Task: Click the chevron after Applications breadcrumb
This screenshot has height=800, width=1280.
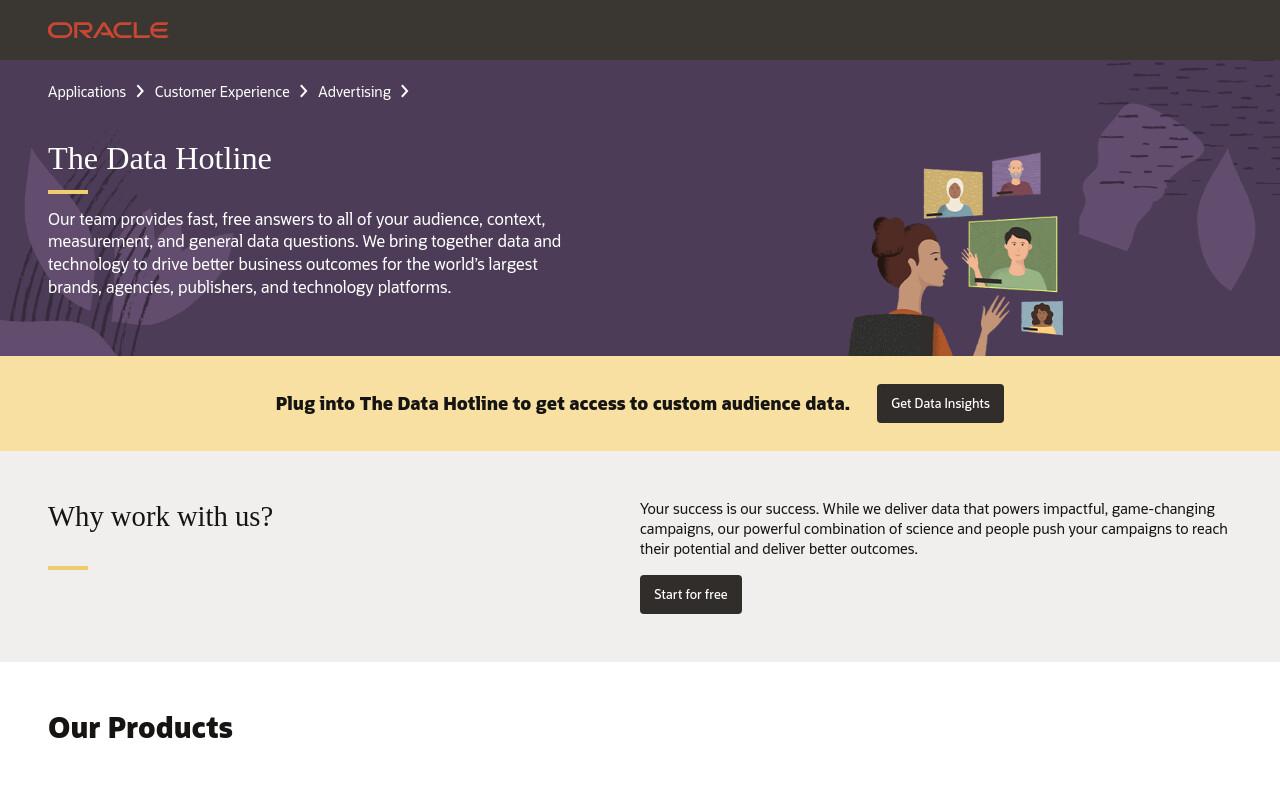Action: click(140, 92)
